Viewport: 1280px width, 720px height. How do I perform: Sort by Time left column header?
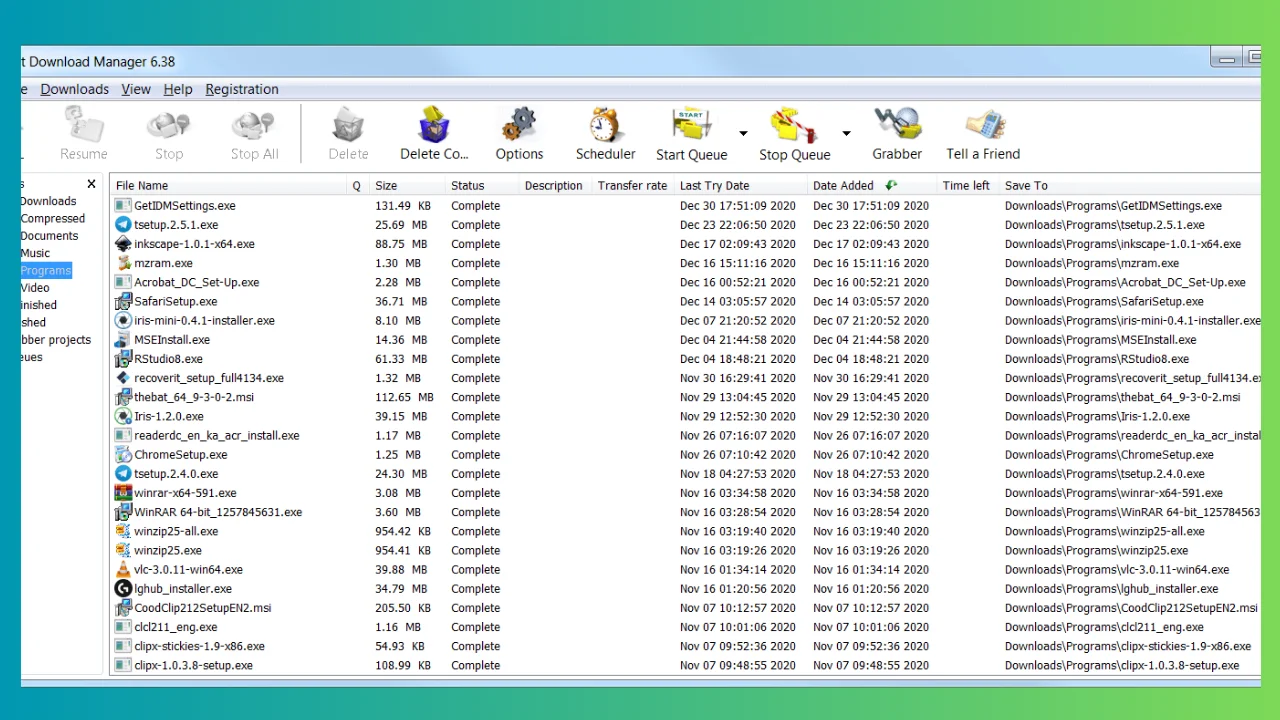click(968, 185)
